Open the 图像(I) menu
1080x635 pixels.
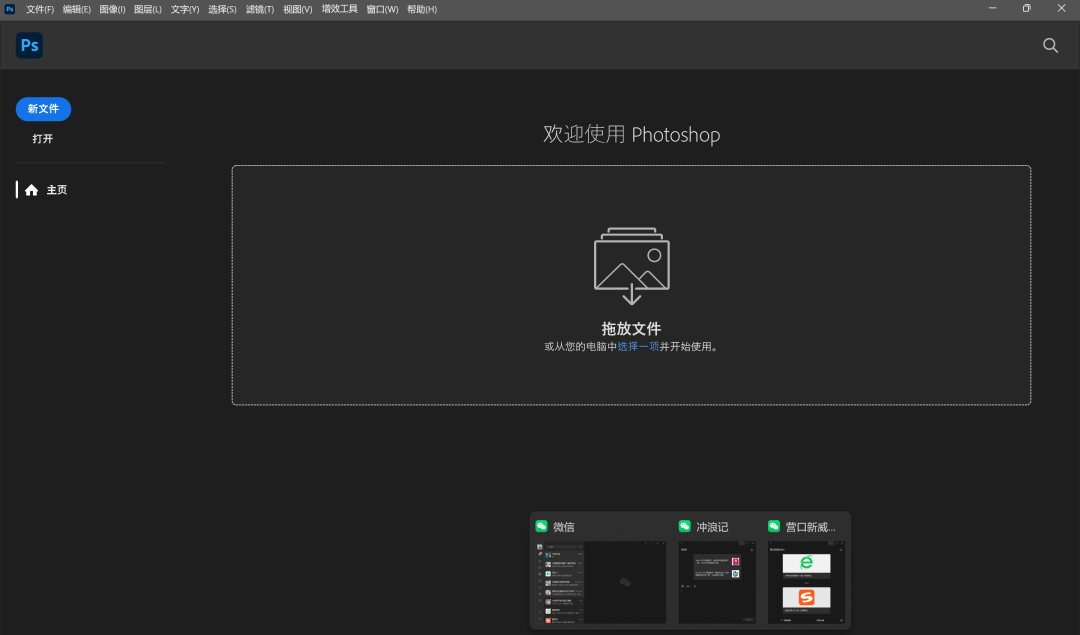point(112,10)
